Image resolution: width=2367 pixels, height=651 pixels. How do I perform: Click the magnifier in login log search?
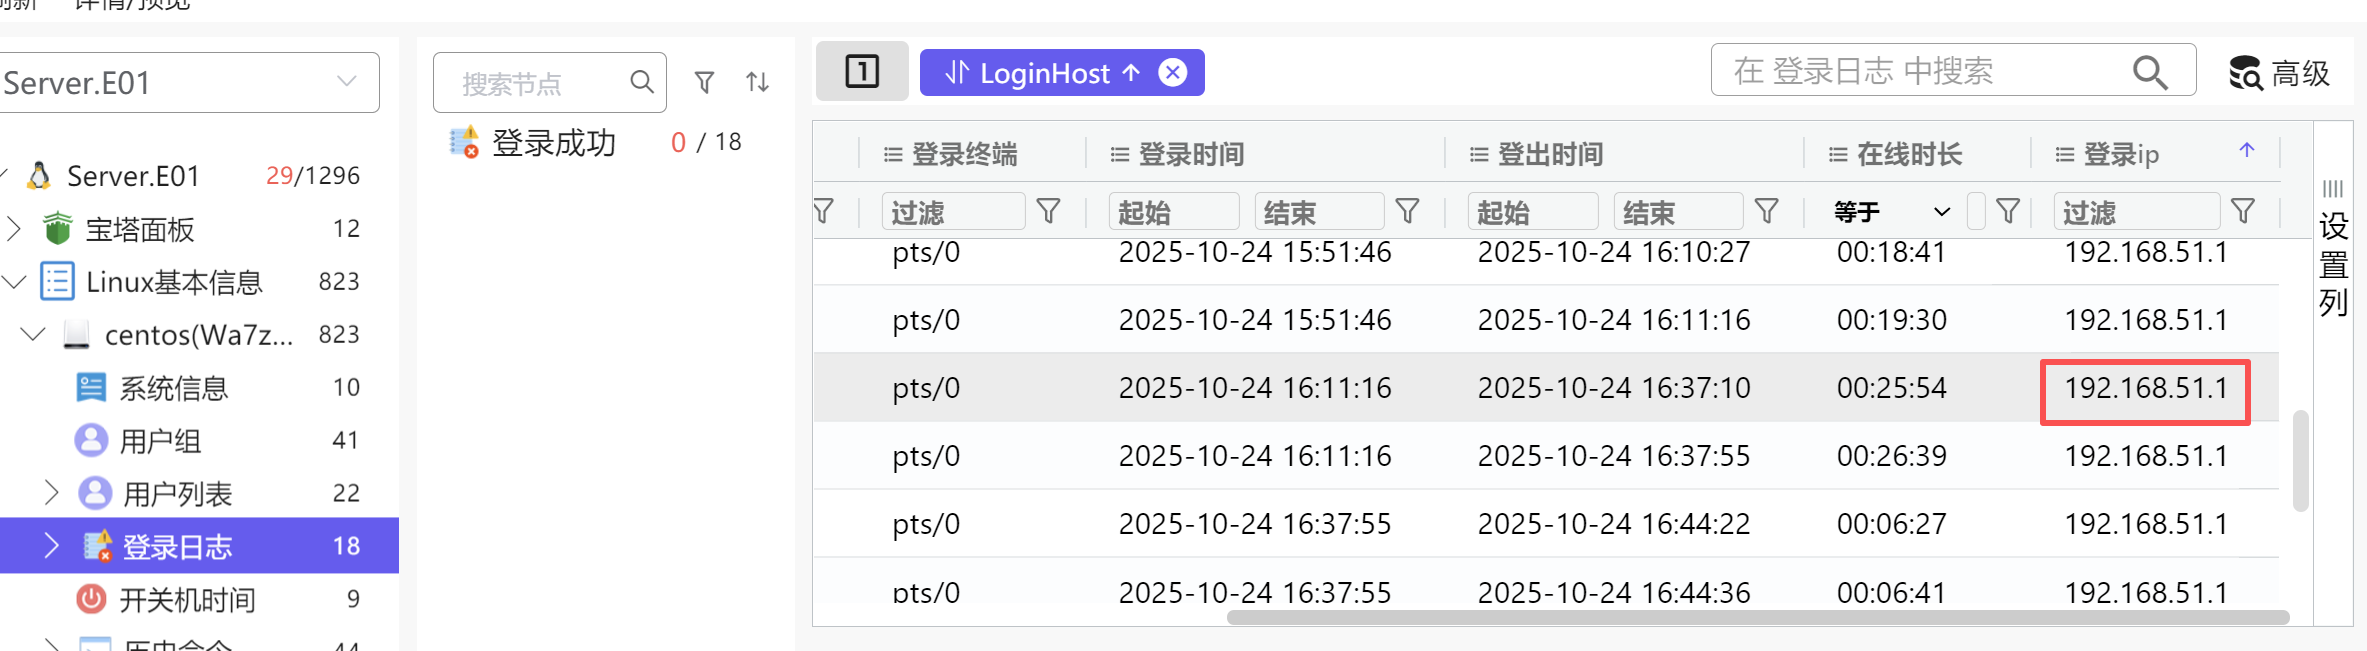[2149, 72]
